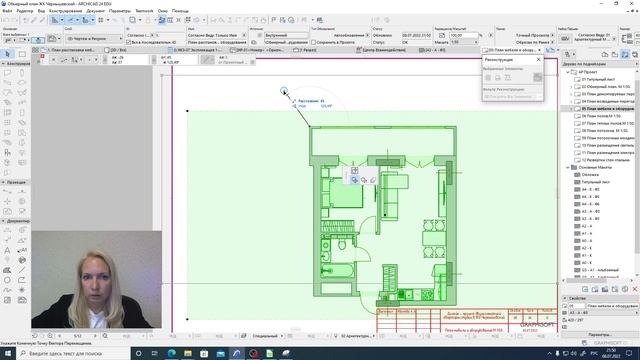
Task: Open the Параметры menu
Action: 120,11
